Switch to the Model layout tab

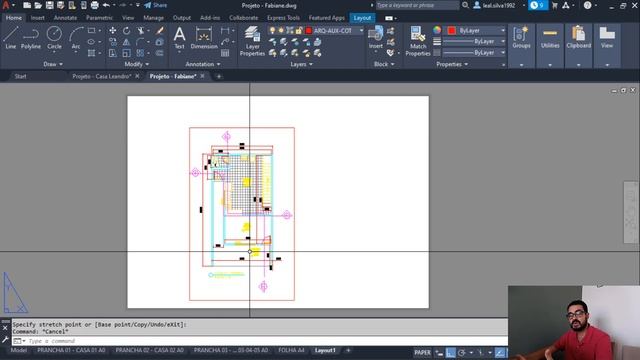point(19,350)
